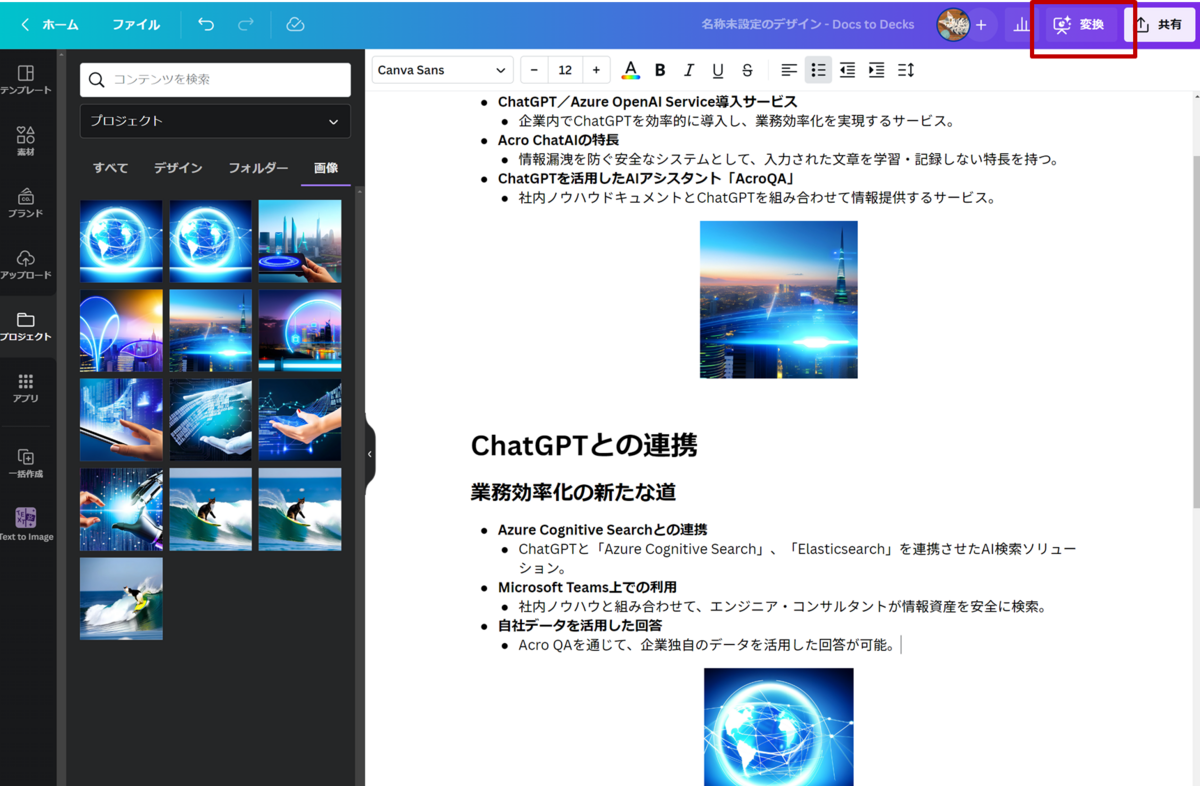Toggle bold formatting
Image resolution: width=1200 pixels, height=786 pixels.
coord(660,70)
